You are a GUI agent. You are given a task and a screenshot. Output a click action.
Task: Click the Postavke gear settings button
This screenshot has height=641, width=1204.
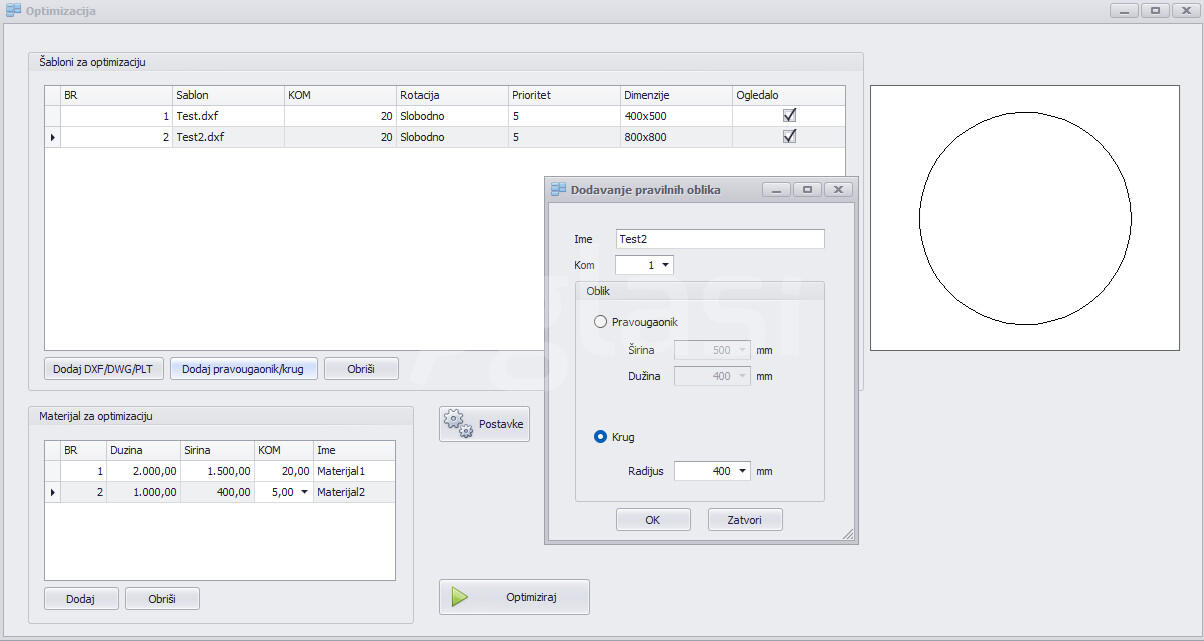[485, 424]
